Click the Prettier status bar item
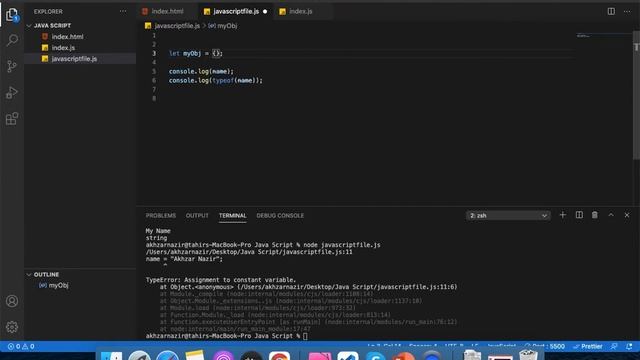This screenshot has height=360, width=640. [588, 347]
